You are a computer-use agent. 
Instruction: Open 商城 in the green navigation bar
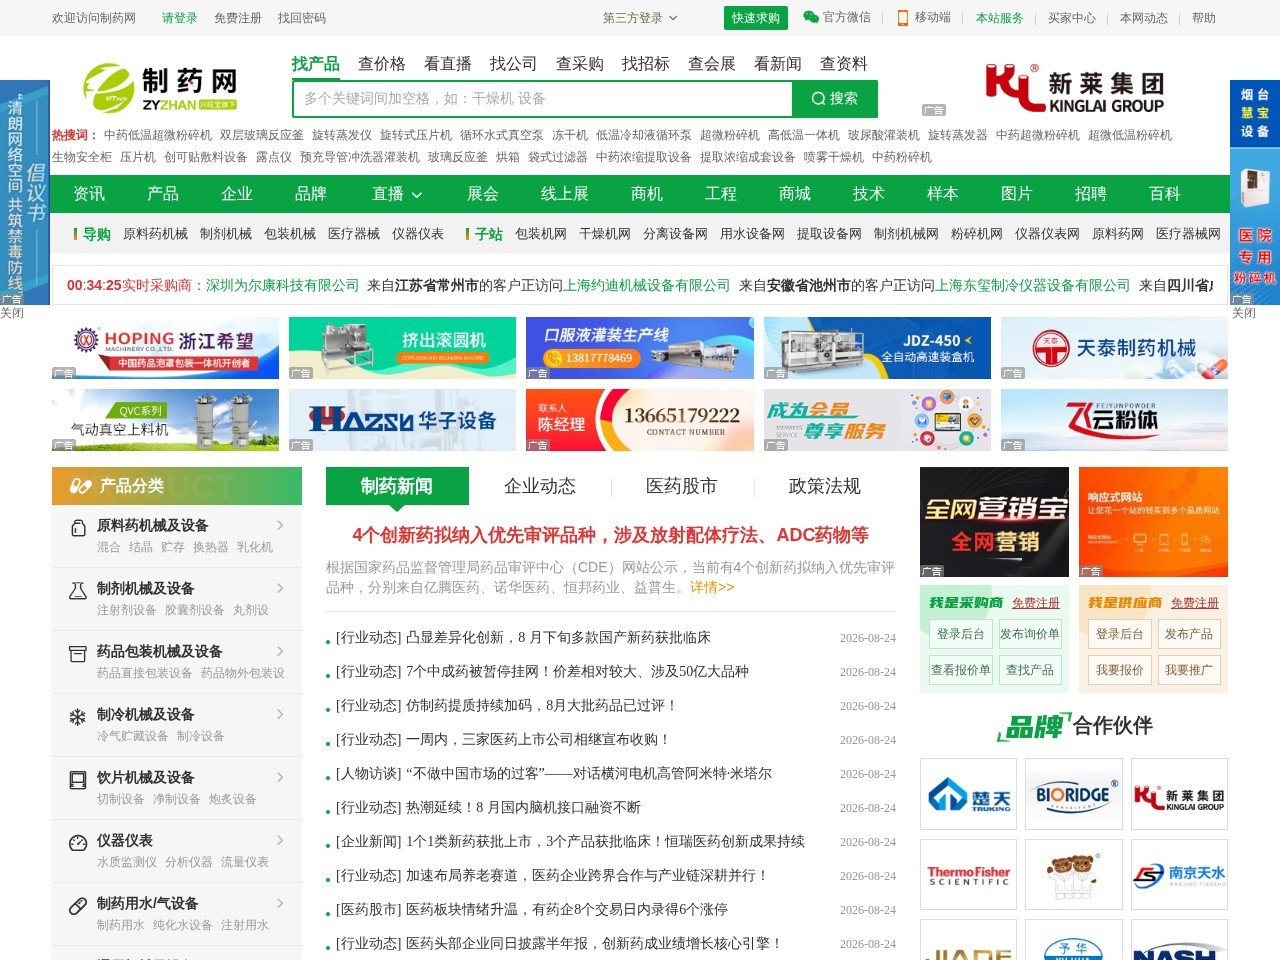[795, 194]
